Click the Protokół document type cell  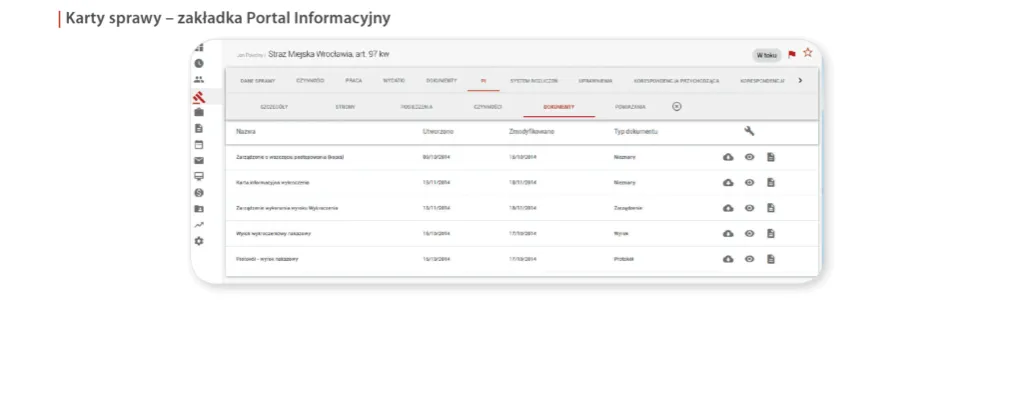pyautogui.click(x=624, y=259)
